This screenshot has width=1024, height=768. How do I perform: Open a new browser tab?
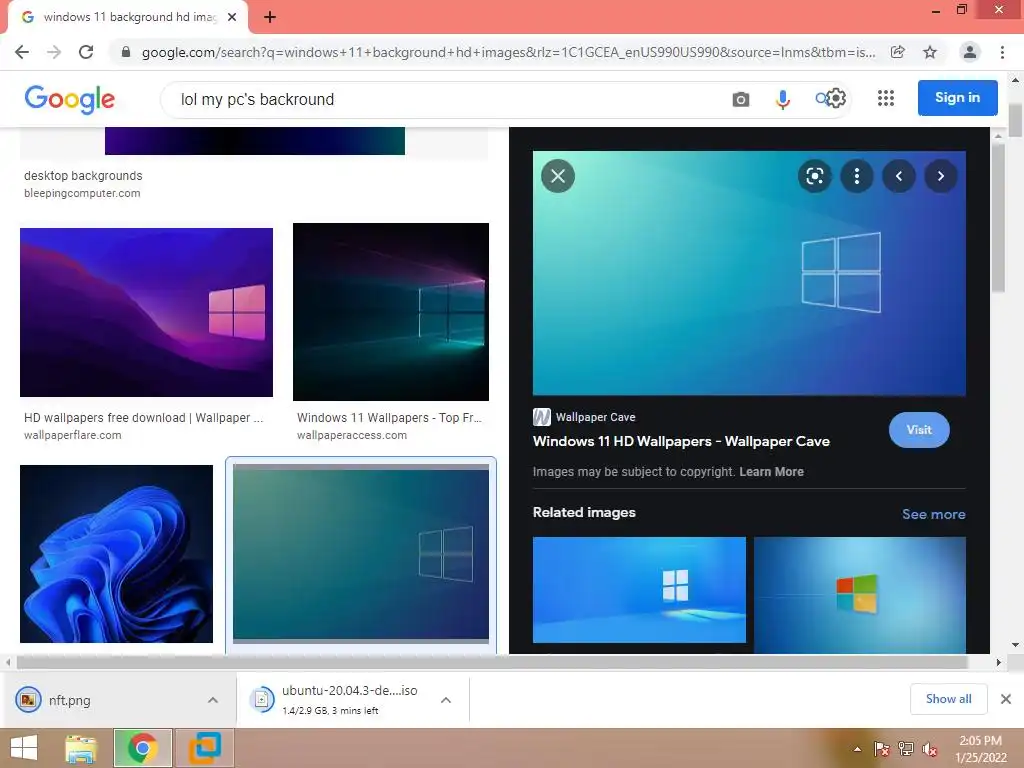coord(270,17)
